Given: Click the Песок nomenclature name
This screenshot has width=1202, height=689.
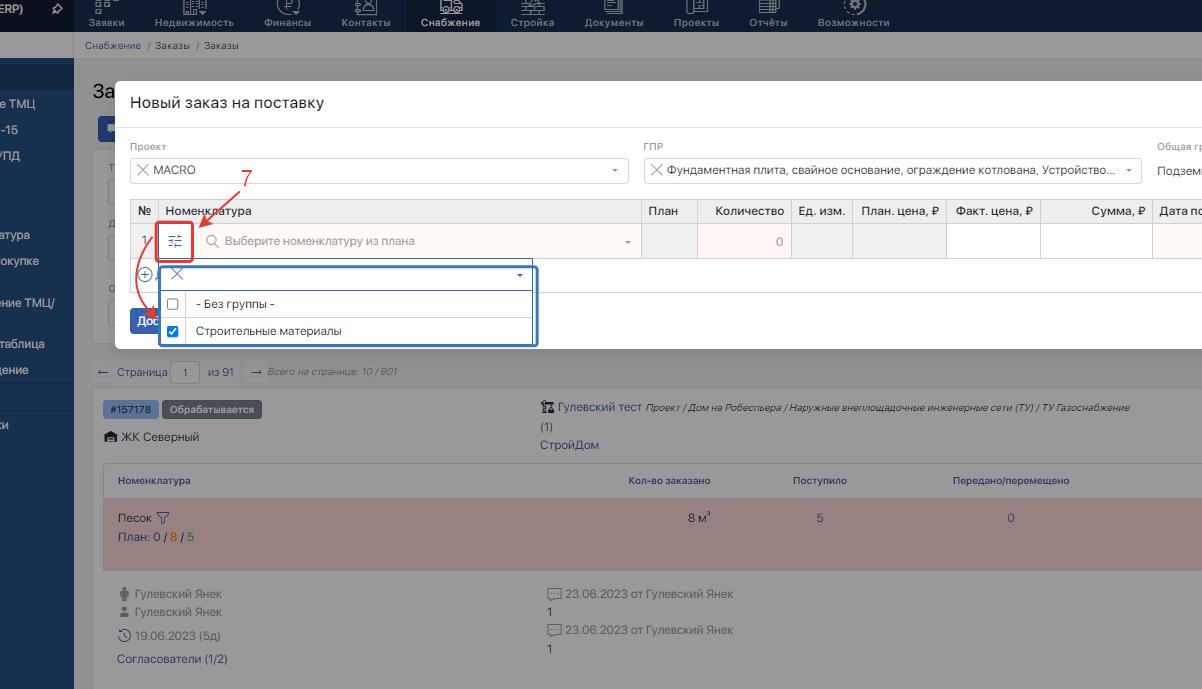Looking at the screenshot, I should click(x=135, y=518).
